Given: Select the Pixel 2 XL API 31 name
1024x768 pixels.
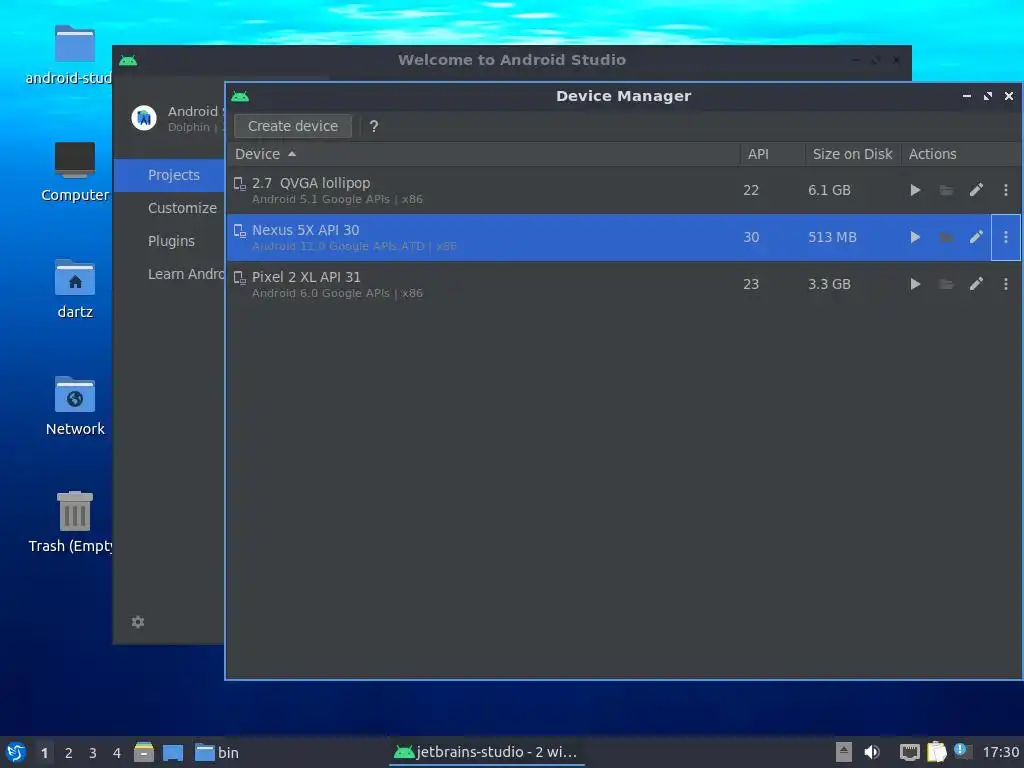Looking at the screenshot, I should pyautogui.click(x=306, y=277).
